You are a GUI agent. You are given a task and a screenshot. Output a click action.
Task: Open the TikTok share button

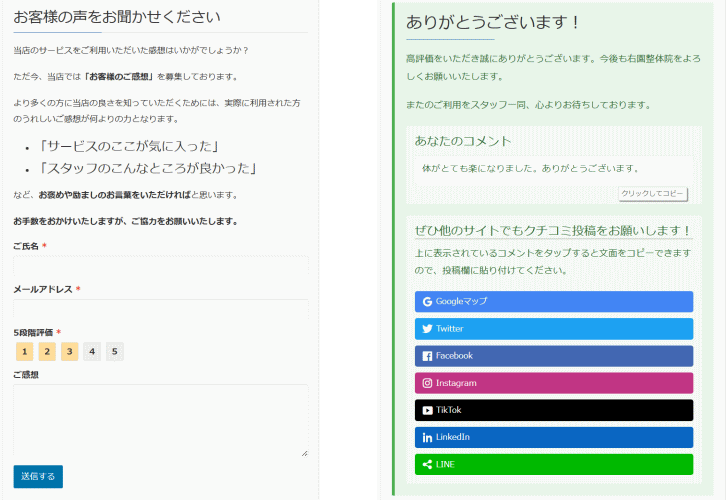(x=554, y=410)
